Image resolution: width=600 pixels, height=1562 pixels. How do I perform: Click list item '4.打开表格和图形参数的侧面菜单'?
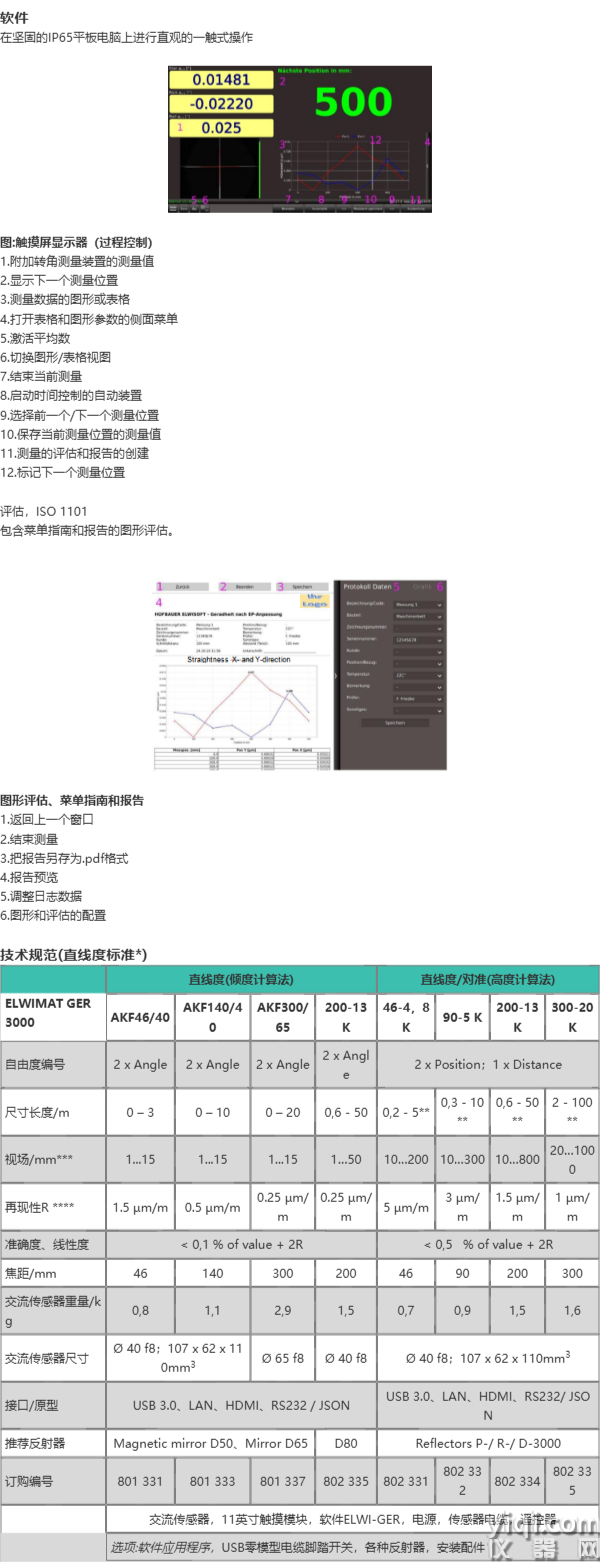[x=89, y=319]
